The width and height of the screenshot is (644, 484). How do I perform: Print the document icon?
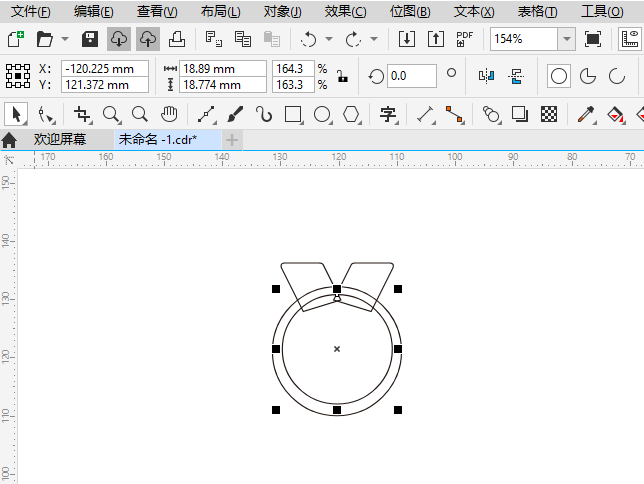tap(177, 39)
